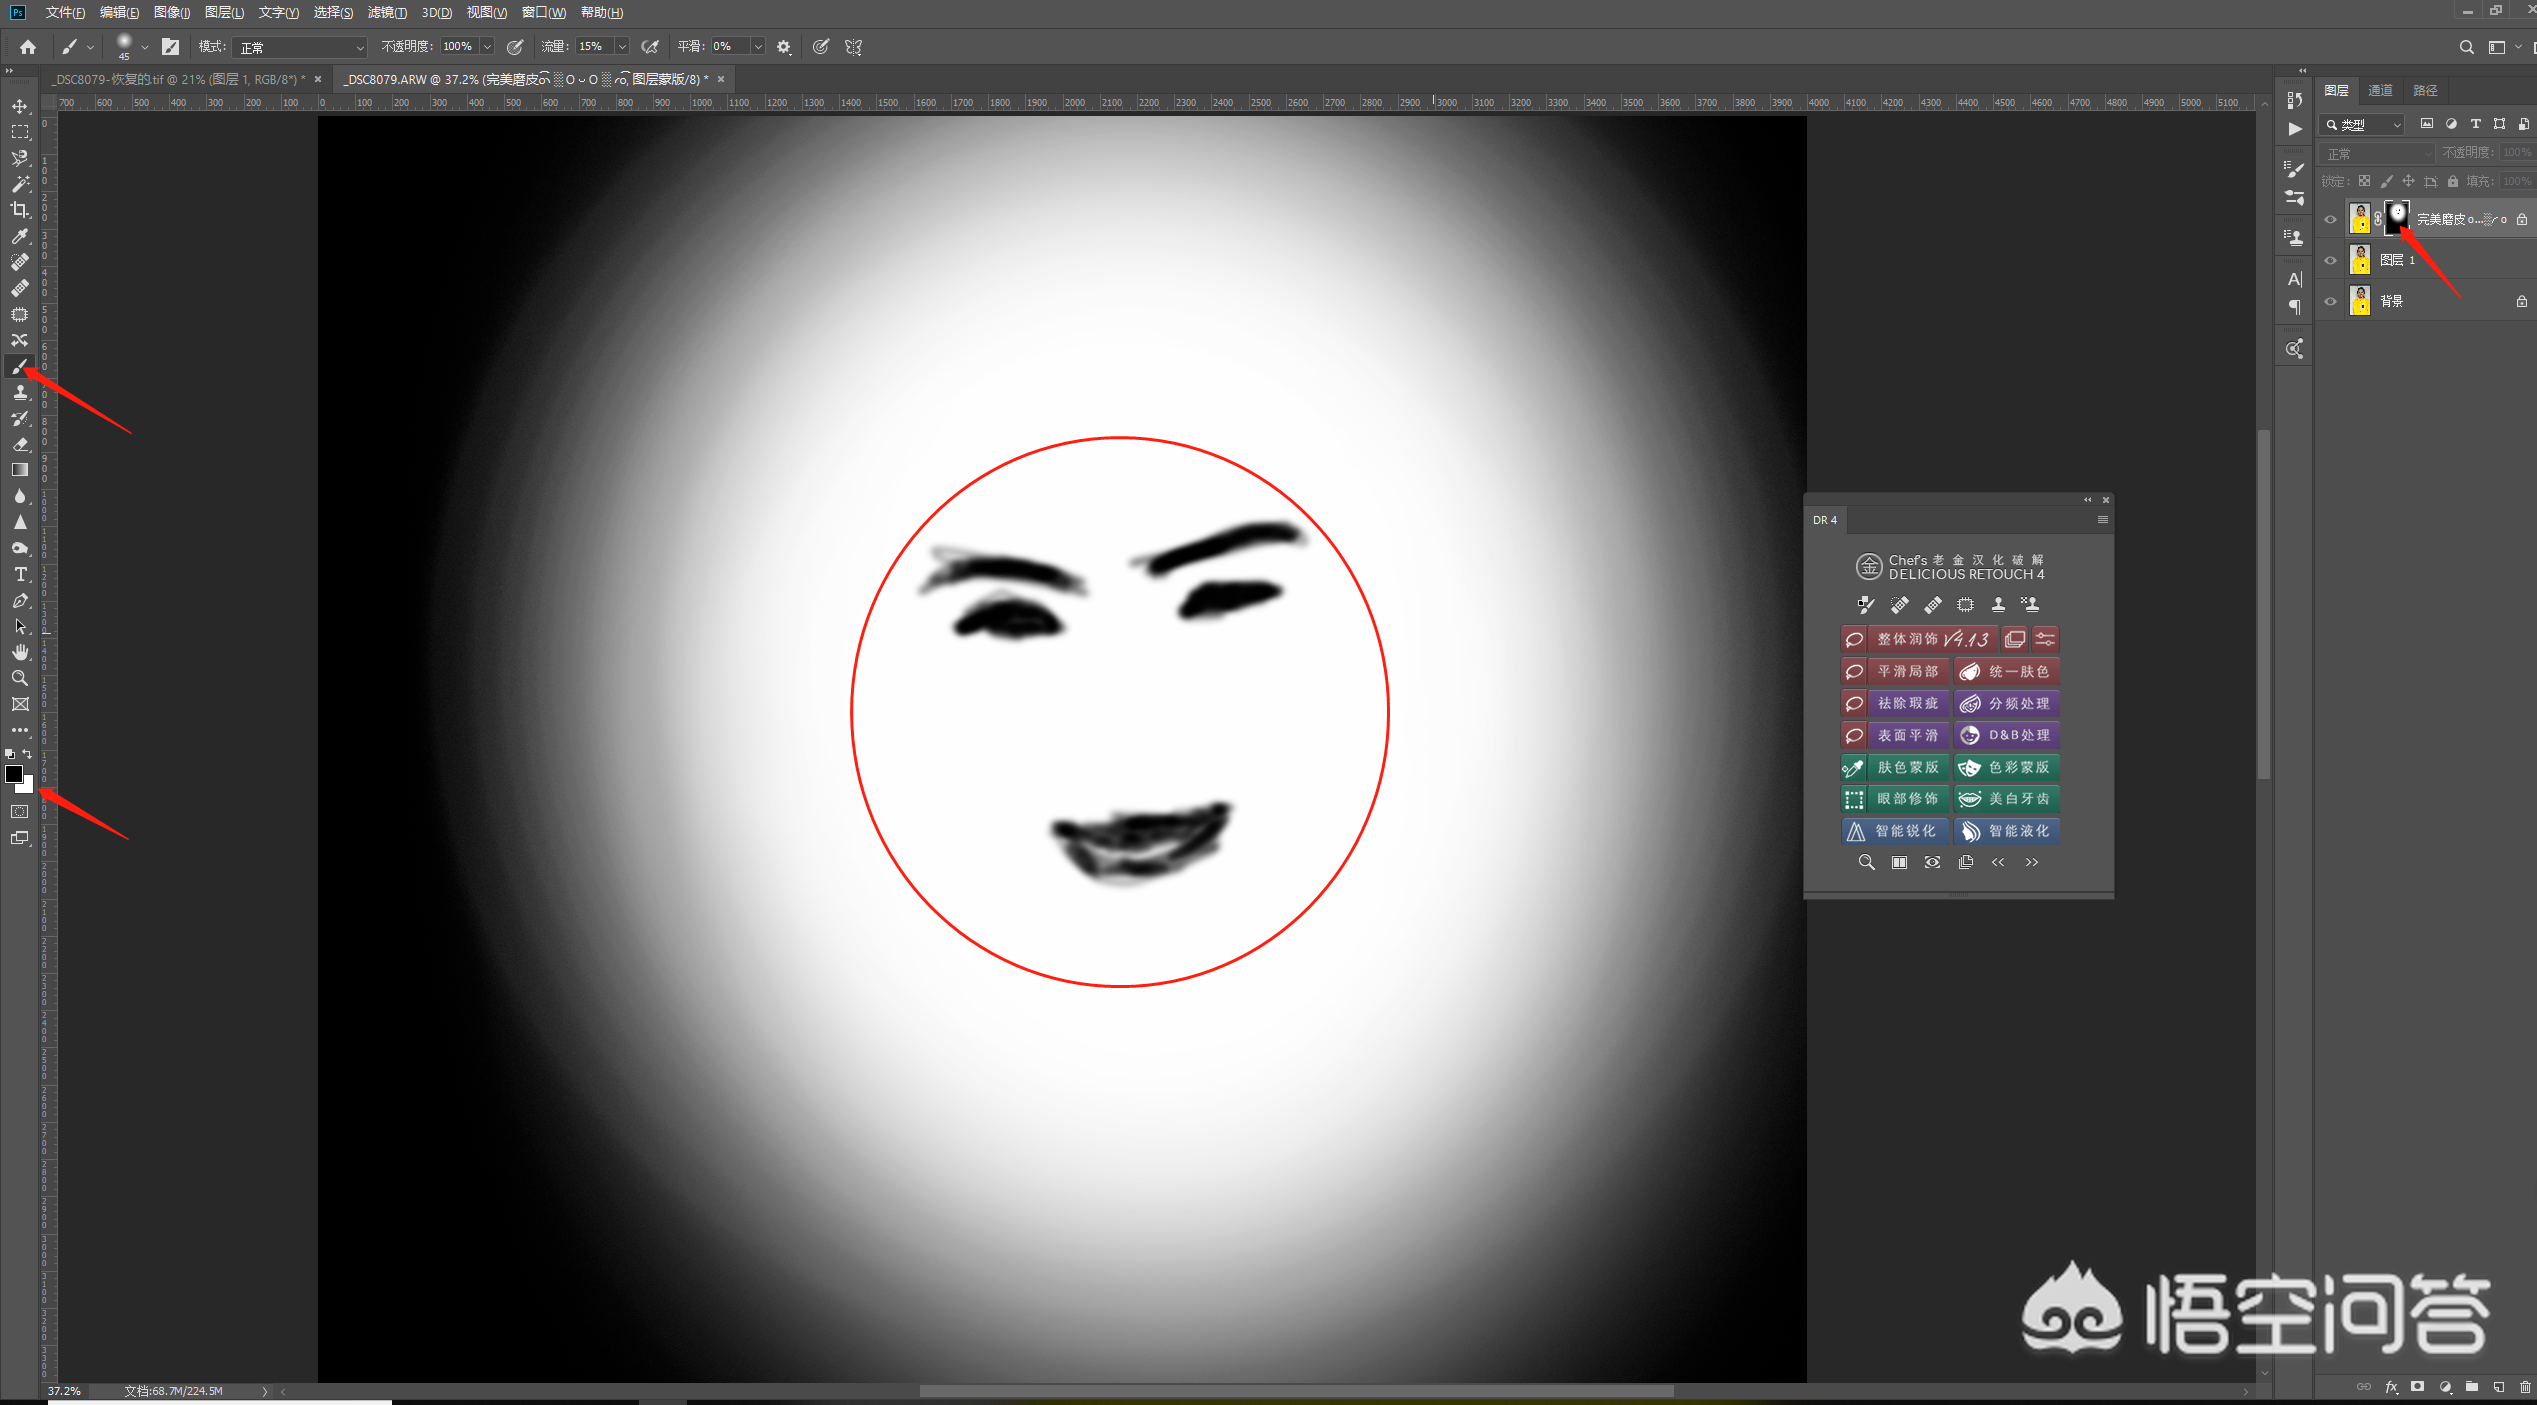Toggle the lock all icon in Layers lock row
The image size is (2537, 1405).
[2453, 181]
